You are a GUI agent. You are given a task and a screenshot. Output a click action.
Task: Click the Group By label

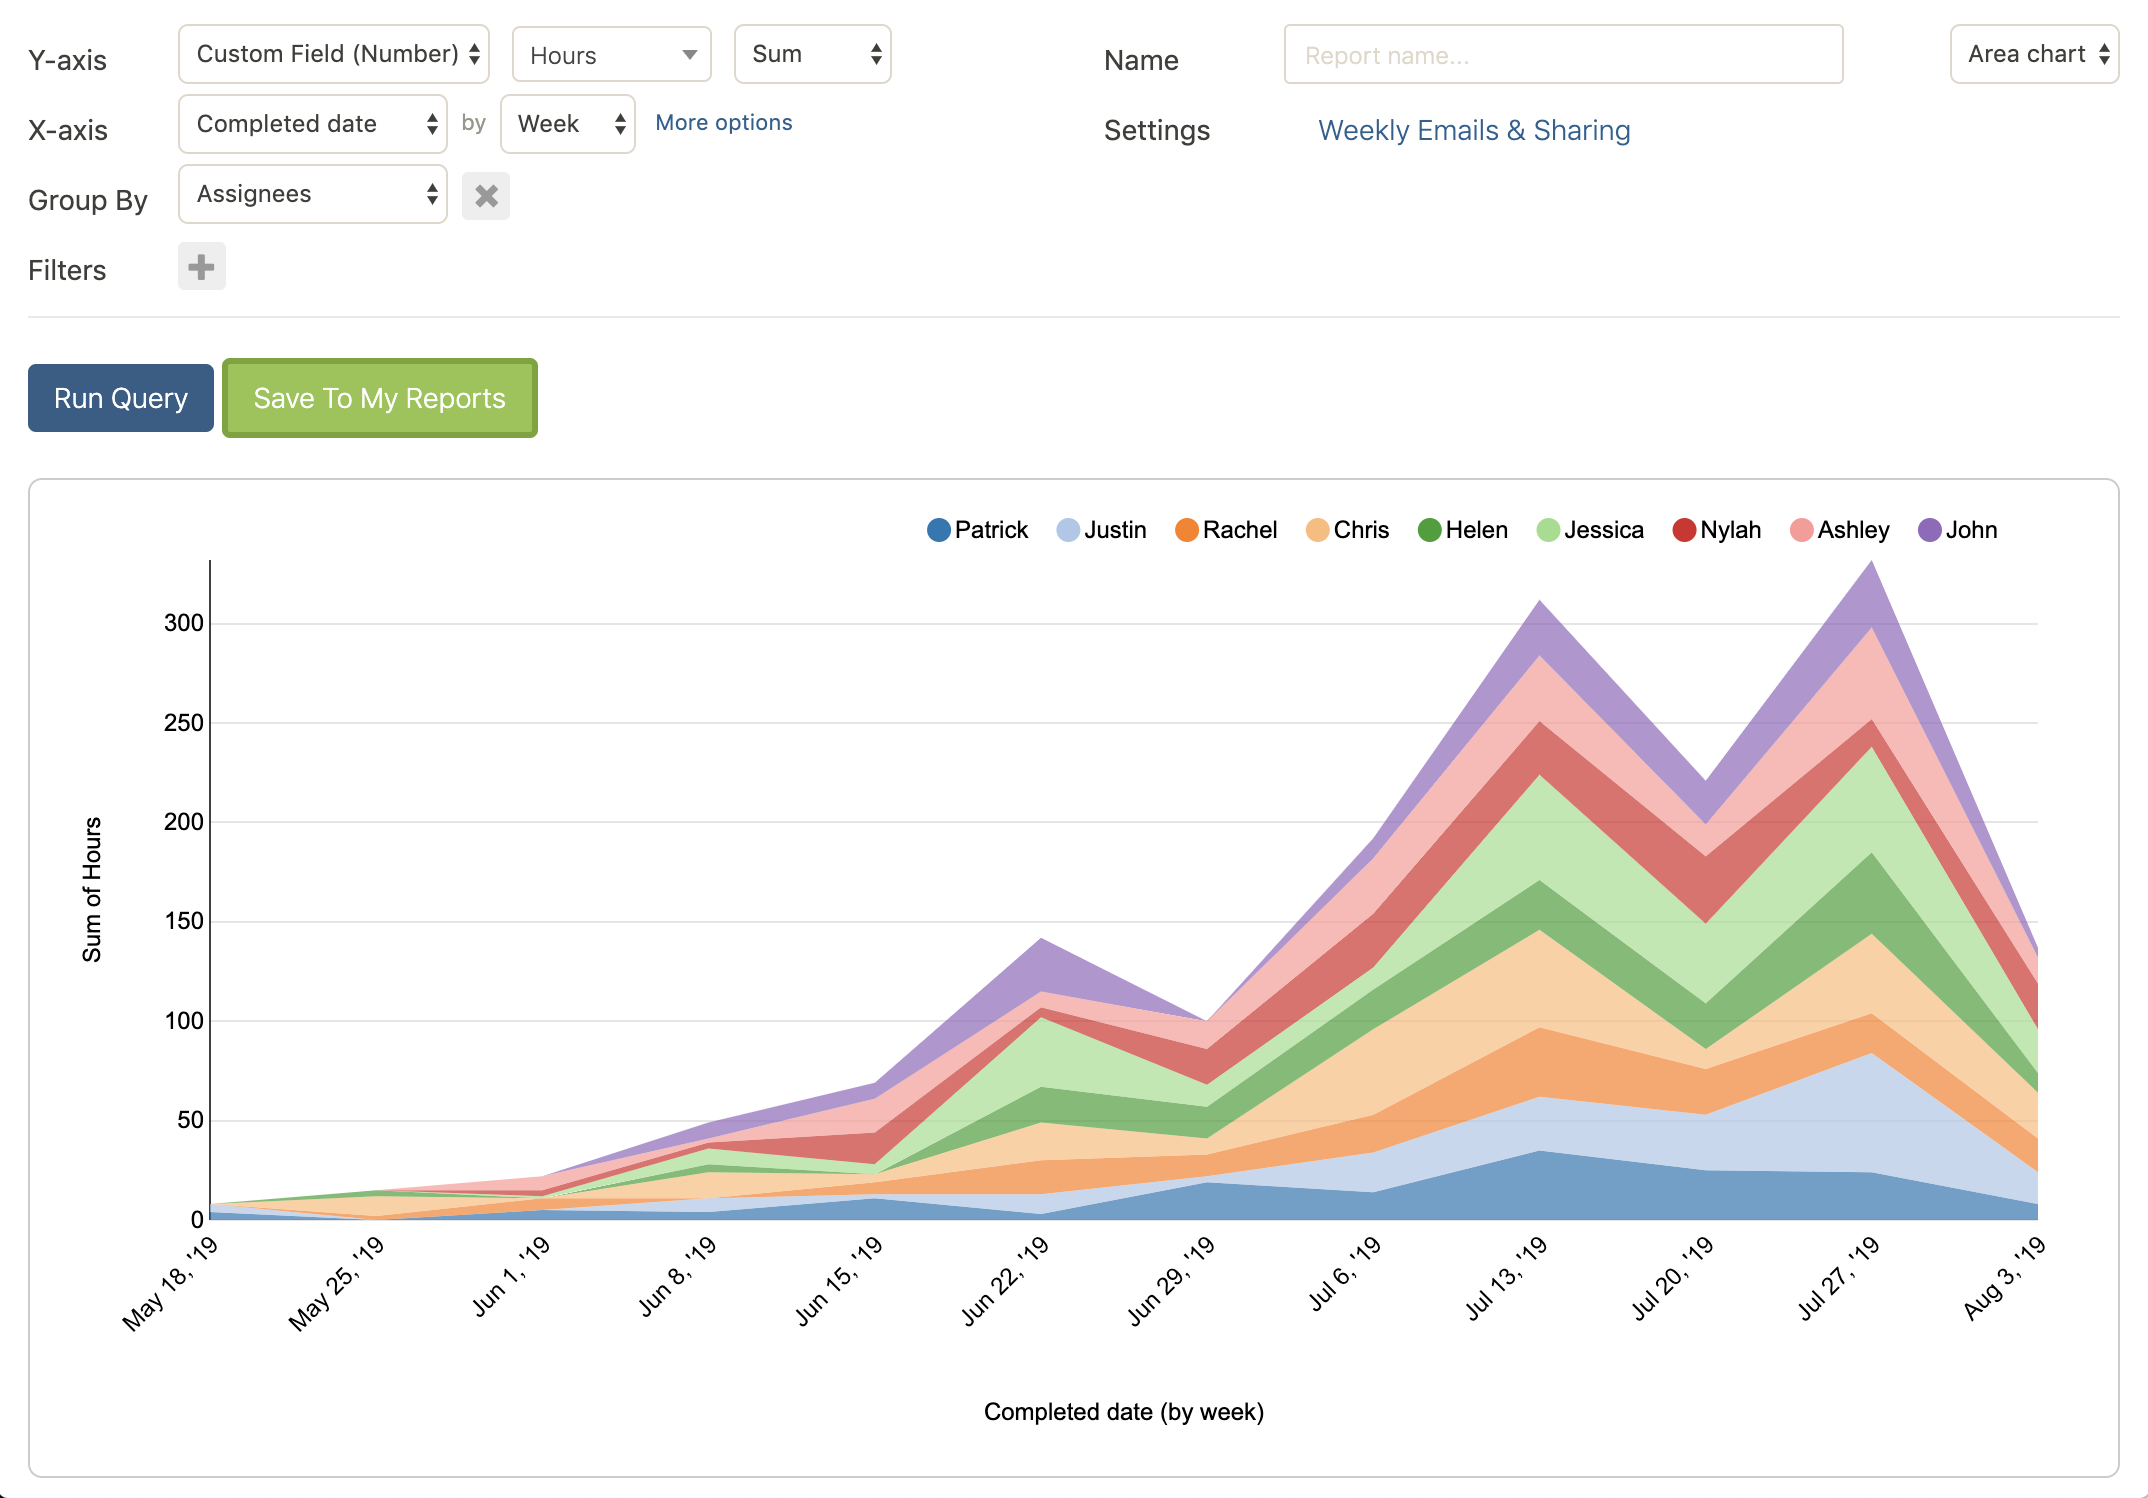point(88,200)
